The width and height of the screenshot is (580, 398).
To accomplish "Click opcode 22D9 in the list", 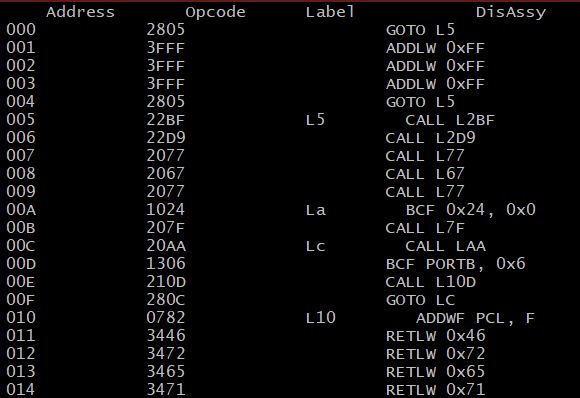I will coord(166,138).
